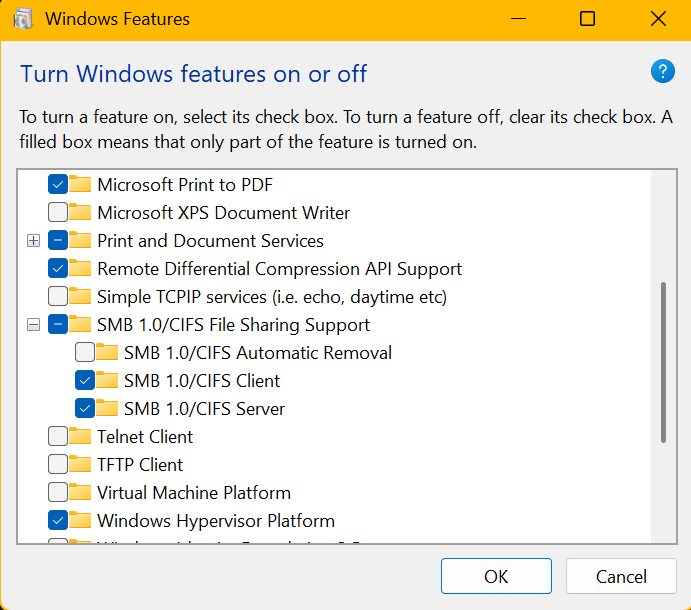Uncheck Windows Hypervisor Platform
Image resolution: width=691 pixels, height=610 pixels.
point(58,520)
